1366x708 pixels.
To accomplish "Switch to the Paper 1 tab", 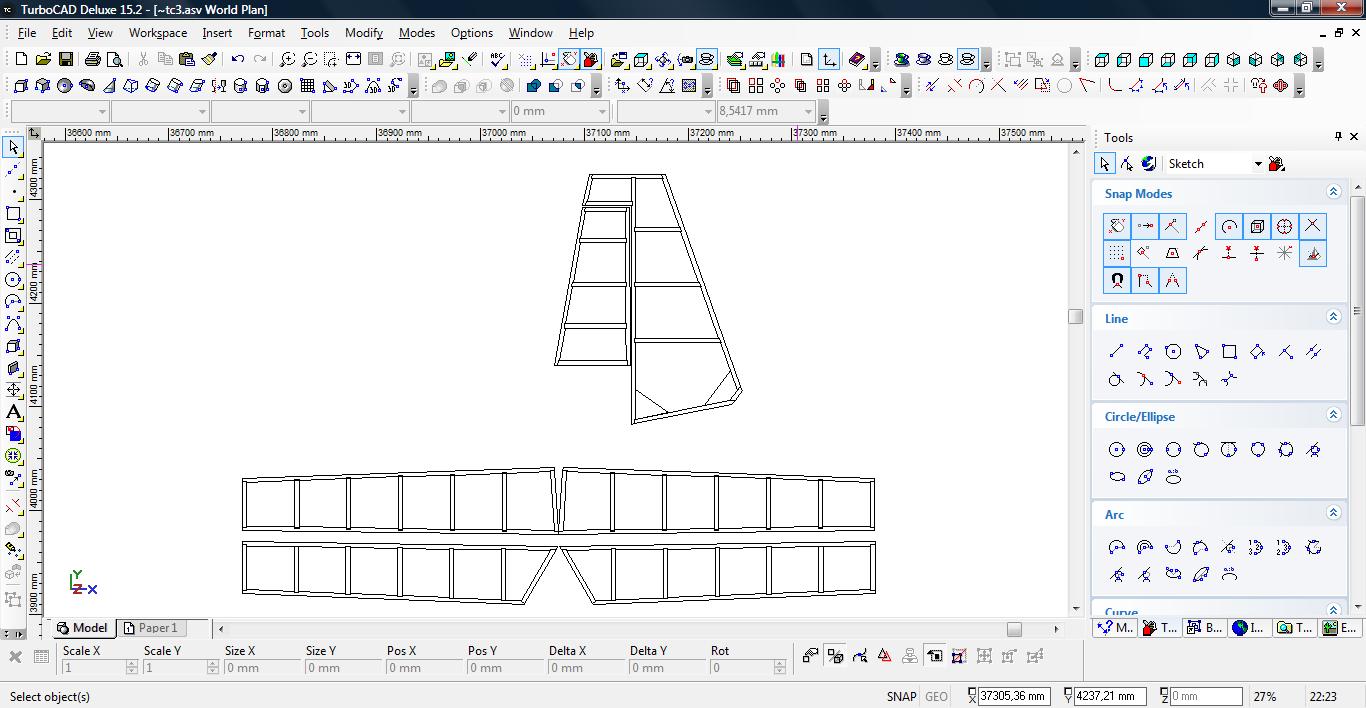I will [x=150, y=628].
